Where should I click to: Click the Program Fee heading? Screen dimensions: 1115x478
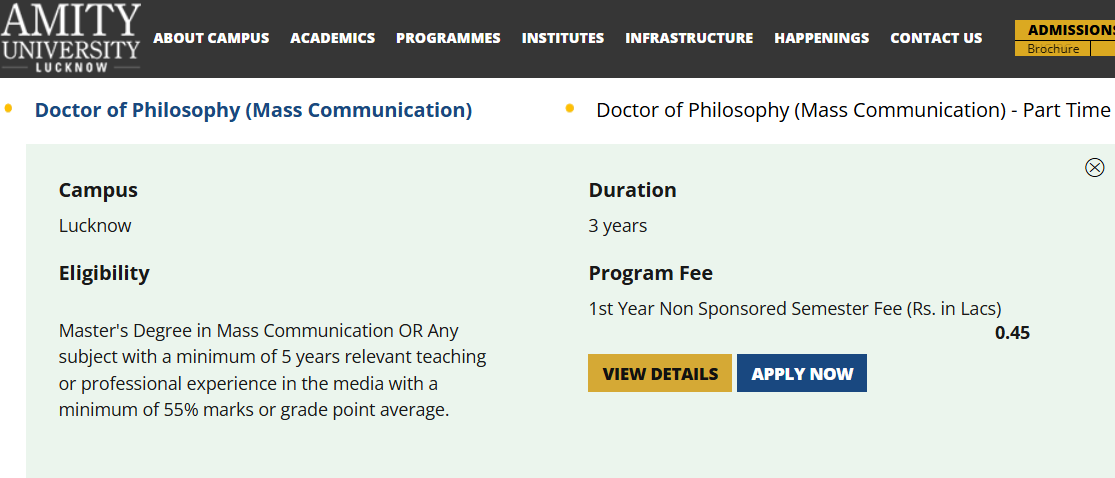click(x=650, y=273)
